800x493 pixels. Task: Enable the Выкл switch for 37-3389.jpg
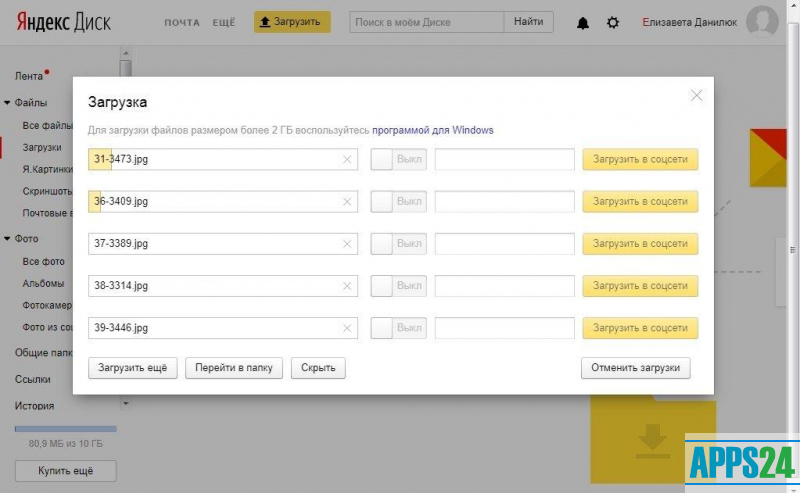[x=398, y=244]
